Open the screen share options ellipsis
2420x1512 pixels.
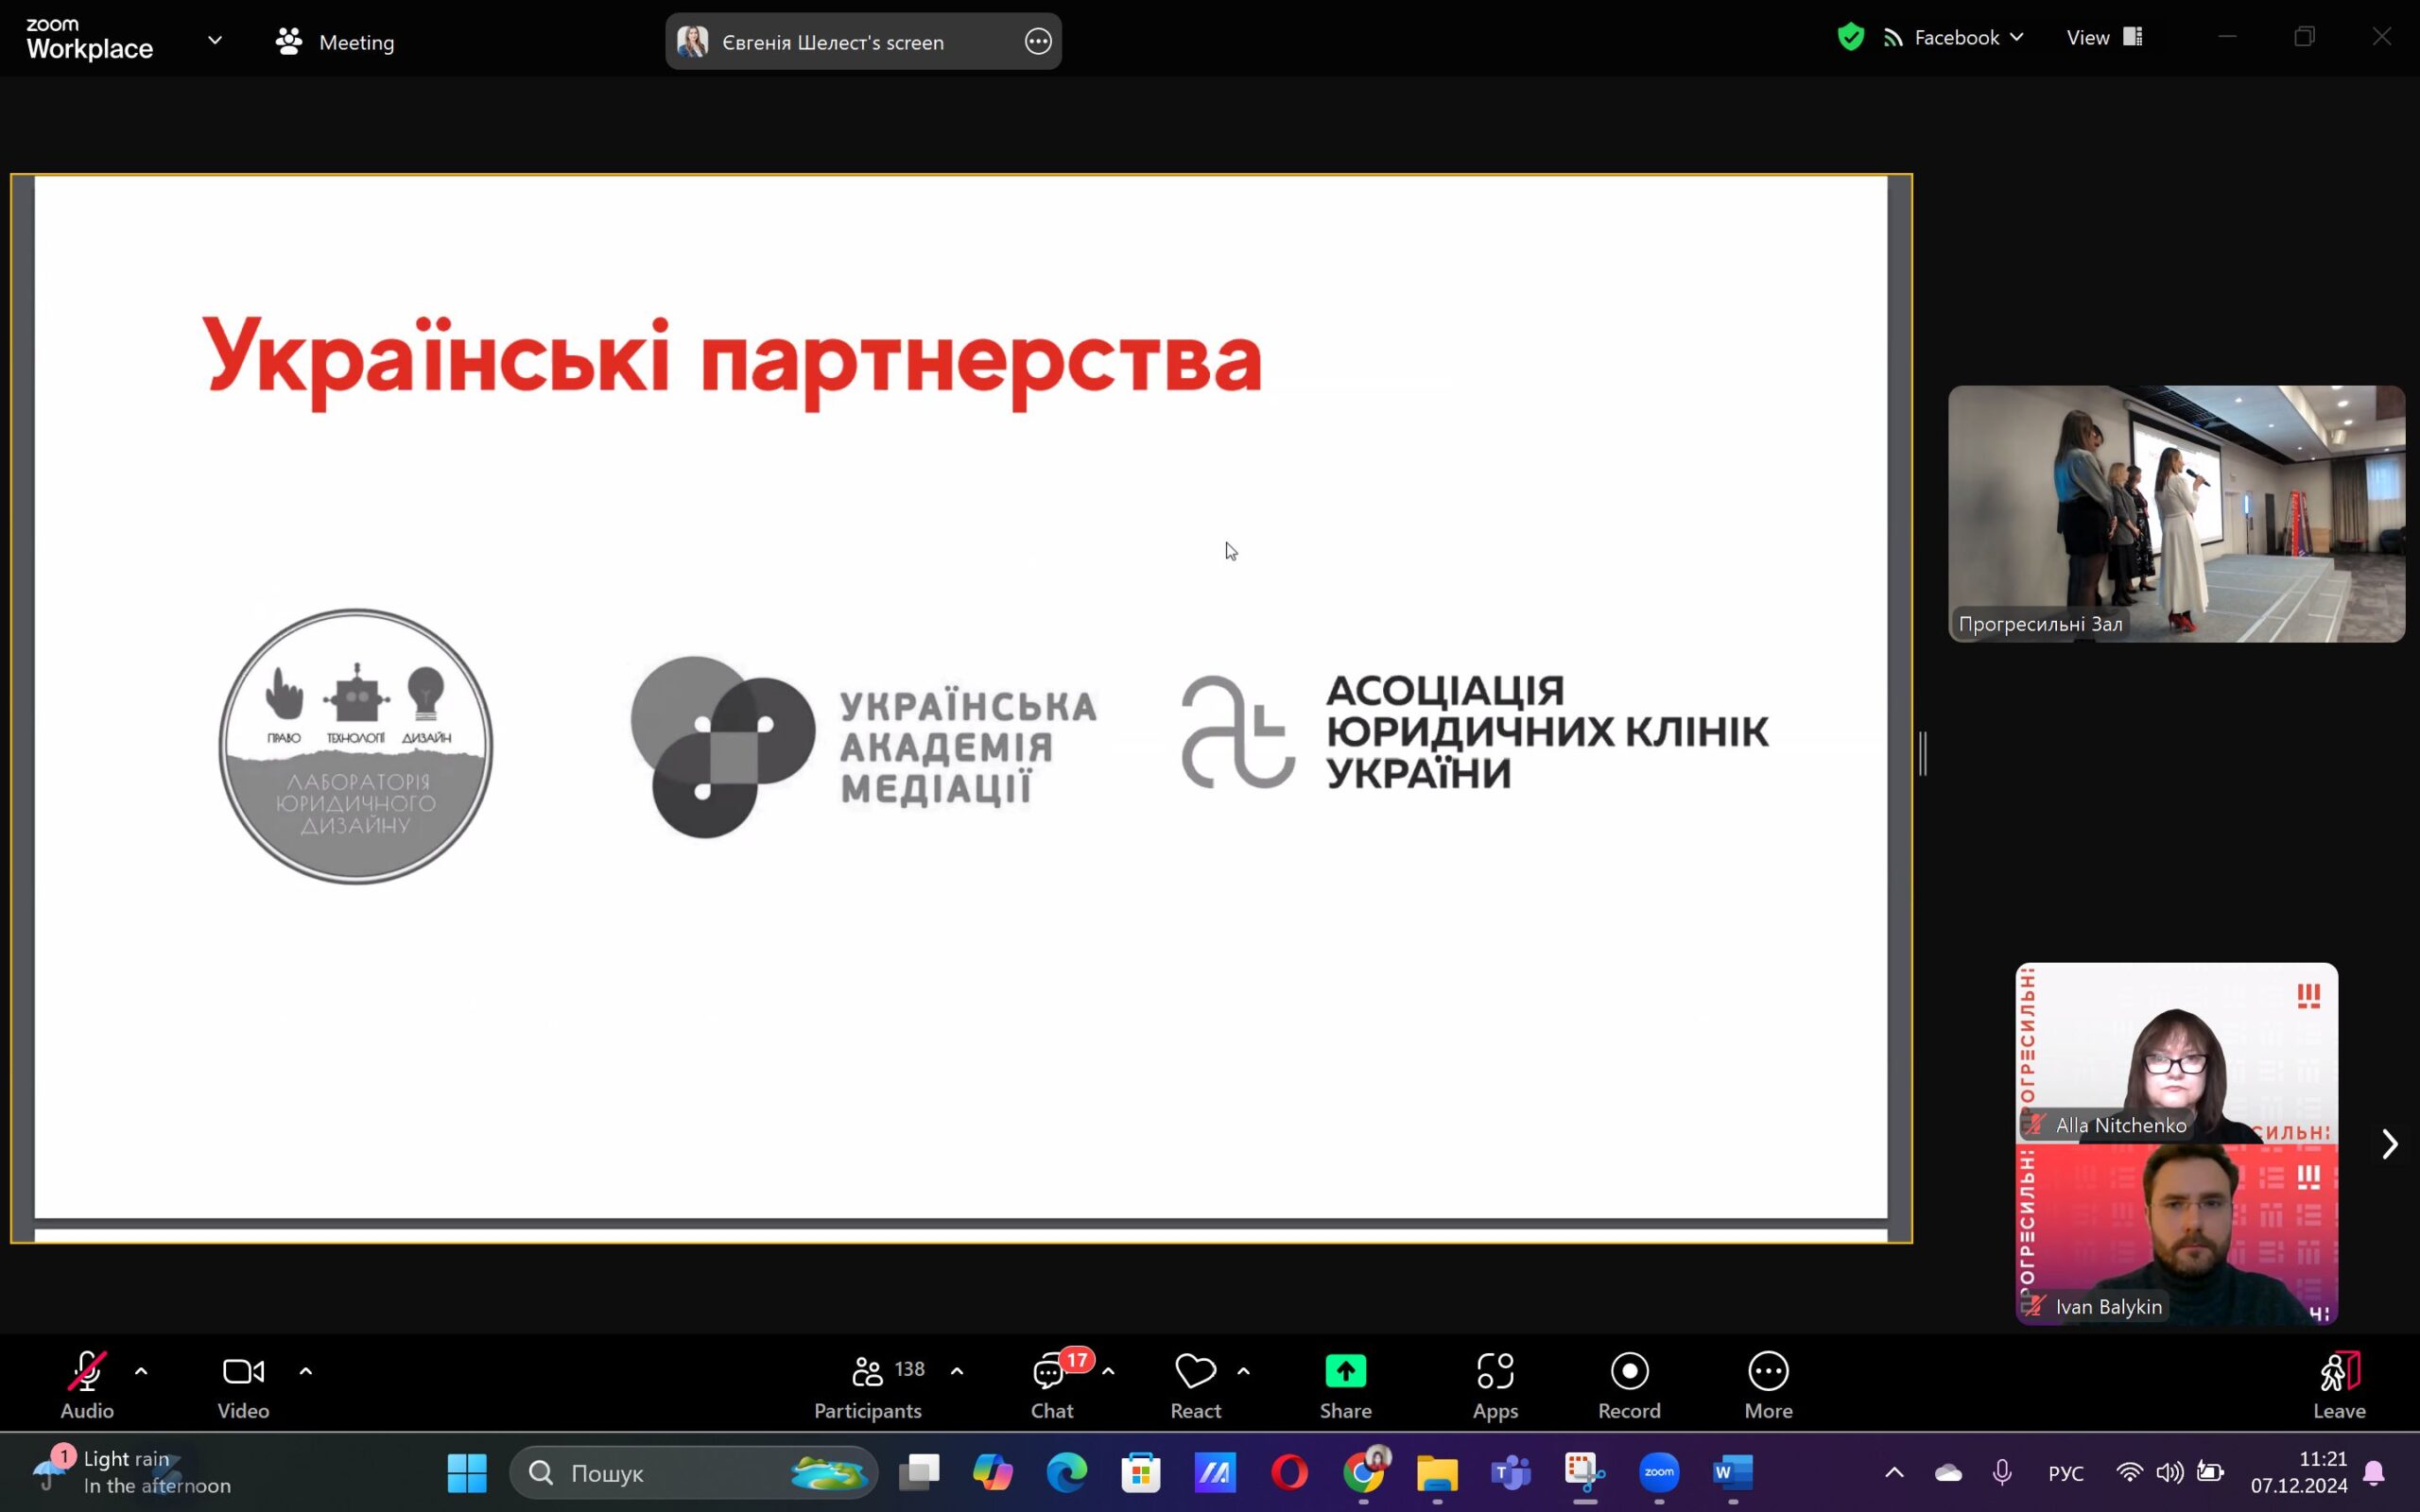(x=1038, y=42)
